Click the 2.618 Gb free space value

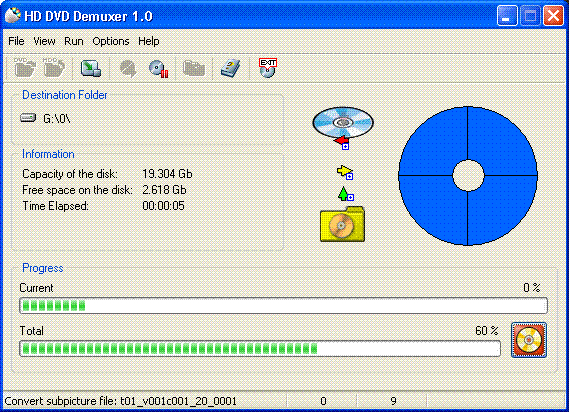point(164,190)
